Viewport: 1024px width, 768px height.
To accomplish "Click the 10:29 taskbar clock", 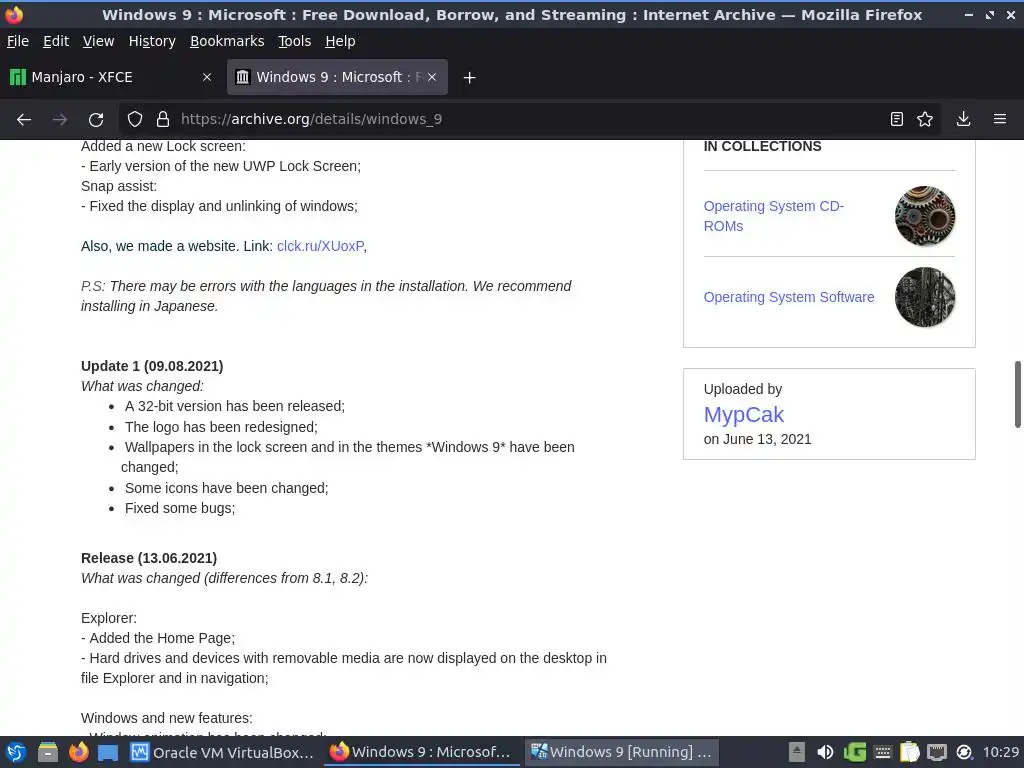I will click(1000, 752).
